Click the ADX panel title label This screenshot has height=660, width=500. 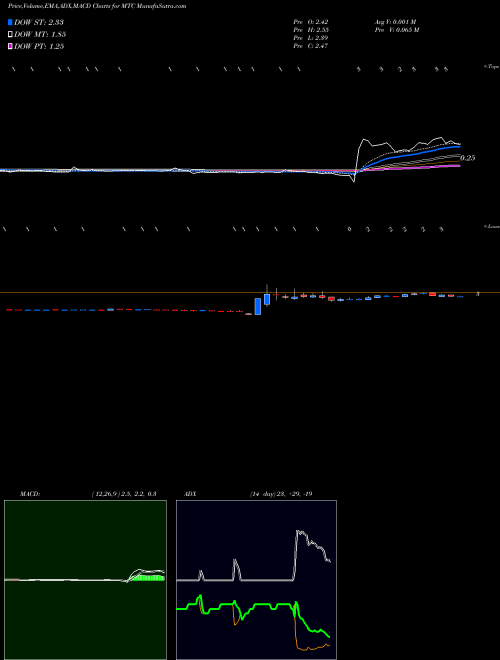[190, 494]
